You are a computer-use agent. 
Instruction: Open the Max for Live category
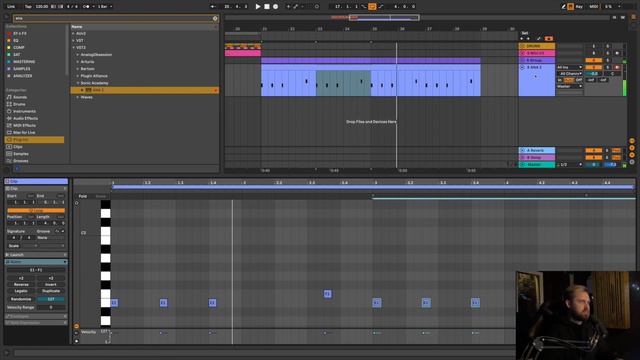[24, 132]
